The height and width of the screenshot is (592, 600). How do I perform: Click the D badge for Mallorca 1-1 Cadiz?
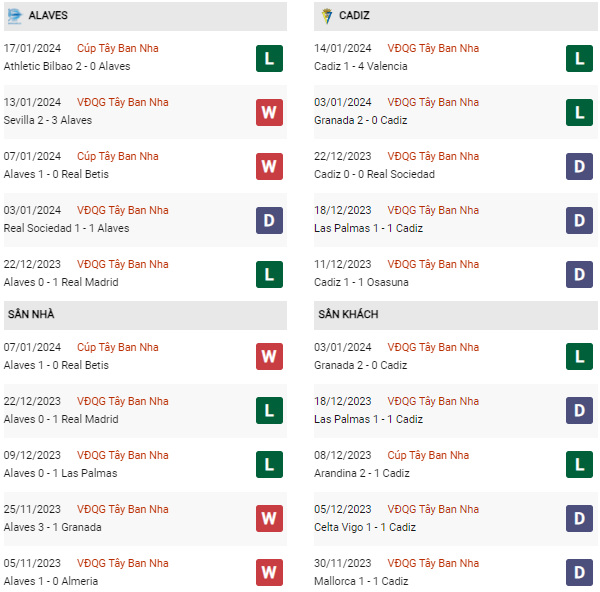point(578,573)
